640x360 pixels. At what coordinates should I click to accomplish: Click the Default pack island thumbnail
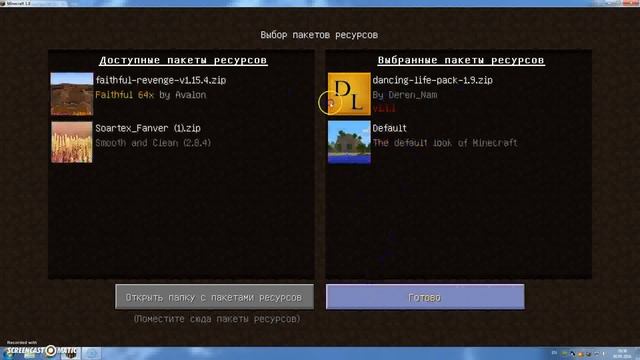point(349,142)
